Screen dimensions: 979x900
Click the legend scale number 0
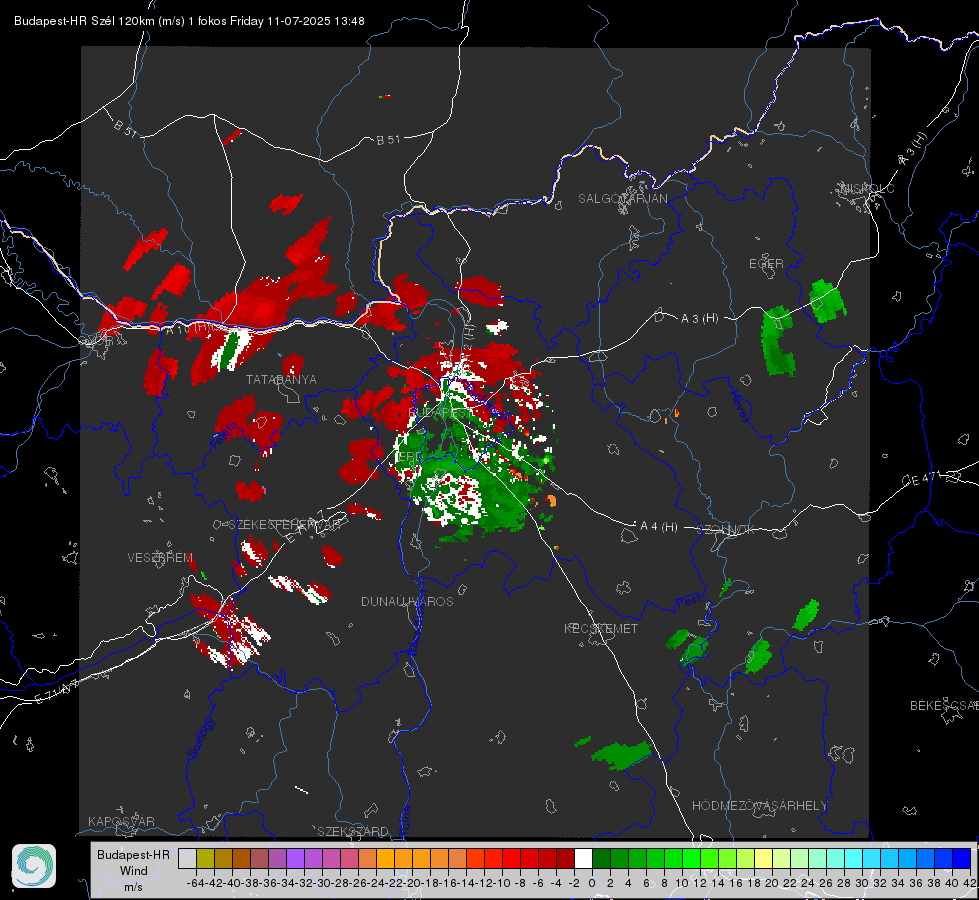point(592,883)
